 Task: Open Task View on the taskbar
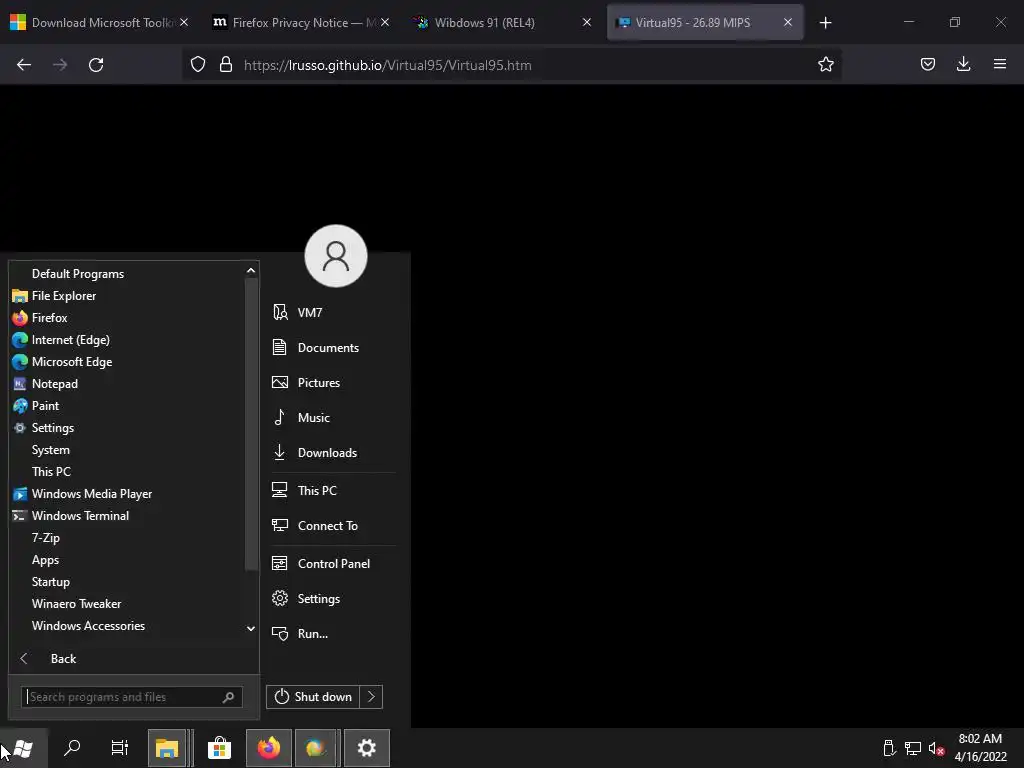click(120, 748)
